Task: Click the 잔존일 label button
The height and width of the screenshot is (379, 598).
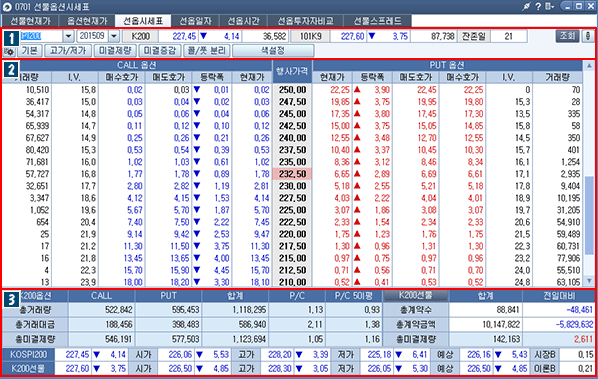Action: coord(474,36)
